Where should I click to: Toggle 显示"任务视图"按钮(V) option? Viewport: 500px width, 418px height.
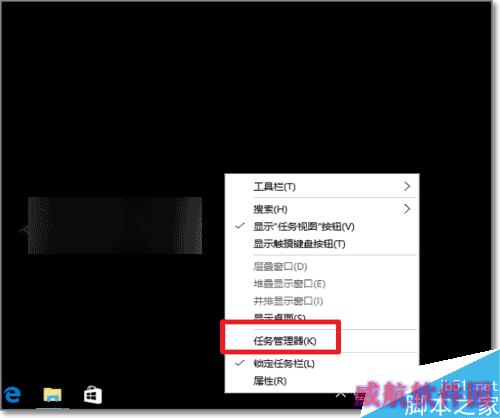click(322, 227)
